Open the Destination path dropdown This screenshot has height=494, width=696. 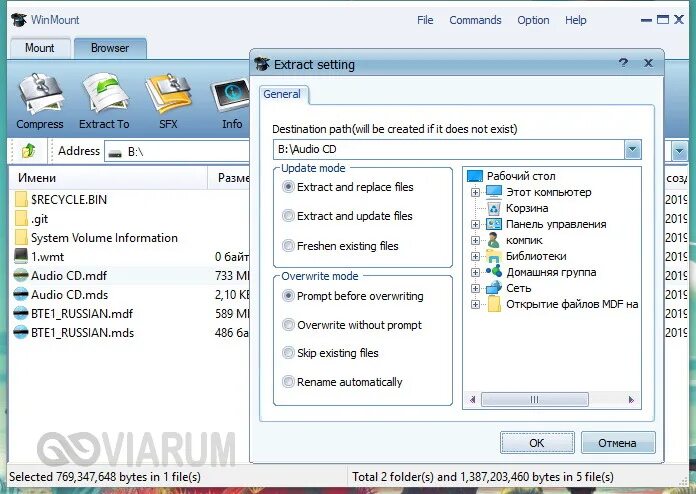633,150
